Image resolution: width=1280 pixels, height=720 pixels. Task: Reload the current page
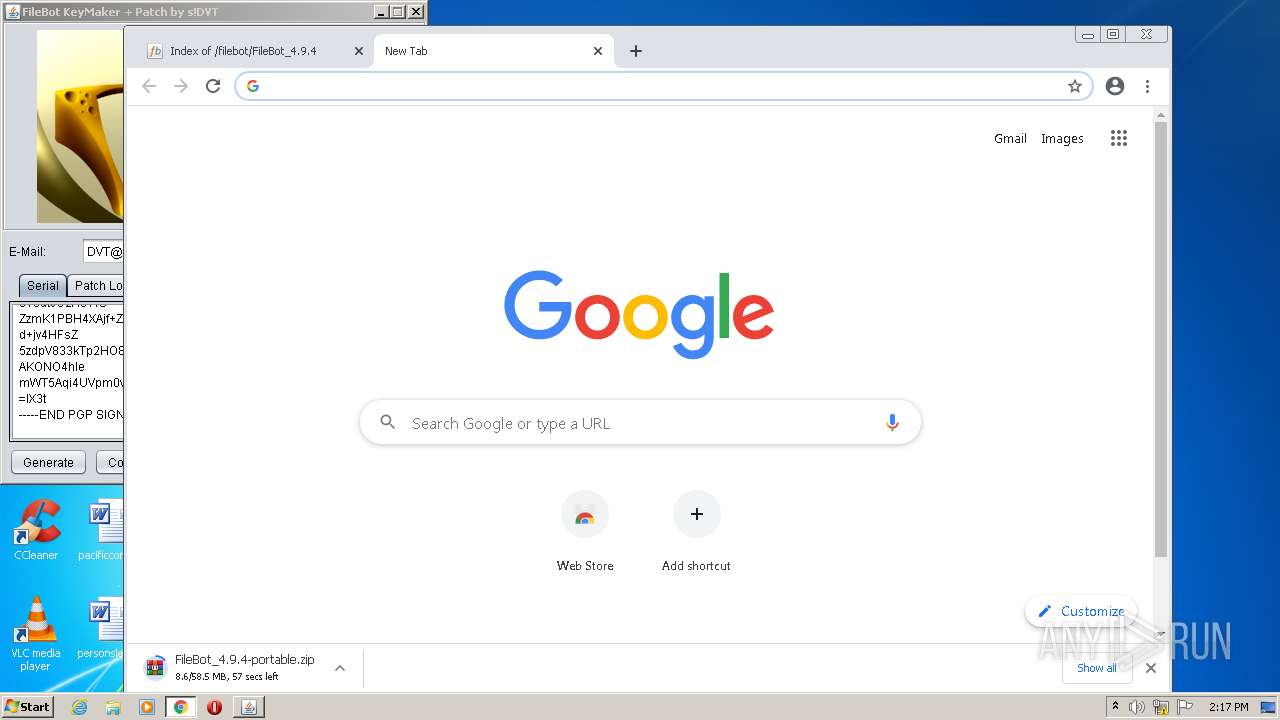click(213, 86)
